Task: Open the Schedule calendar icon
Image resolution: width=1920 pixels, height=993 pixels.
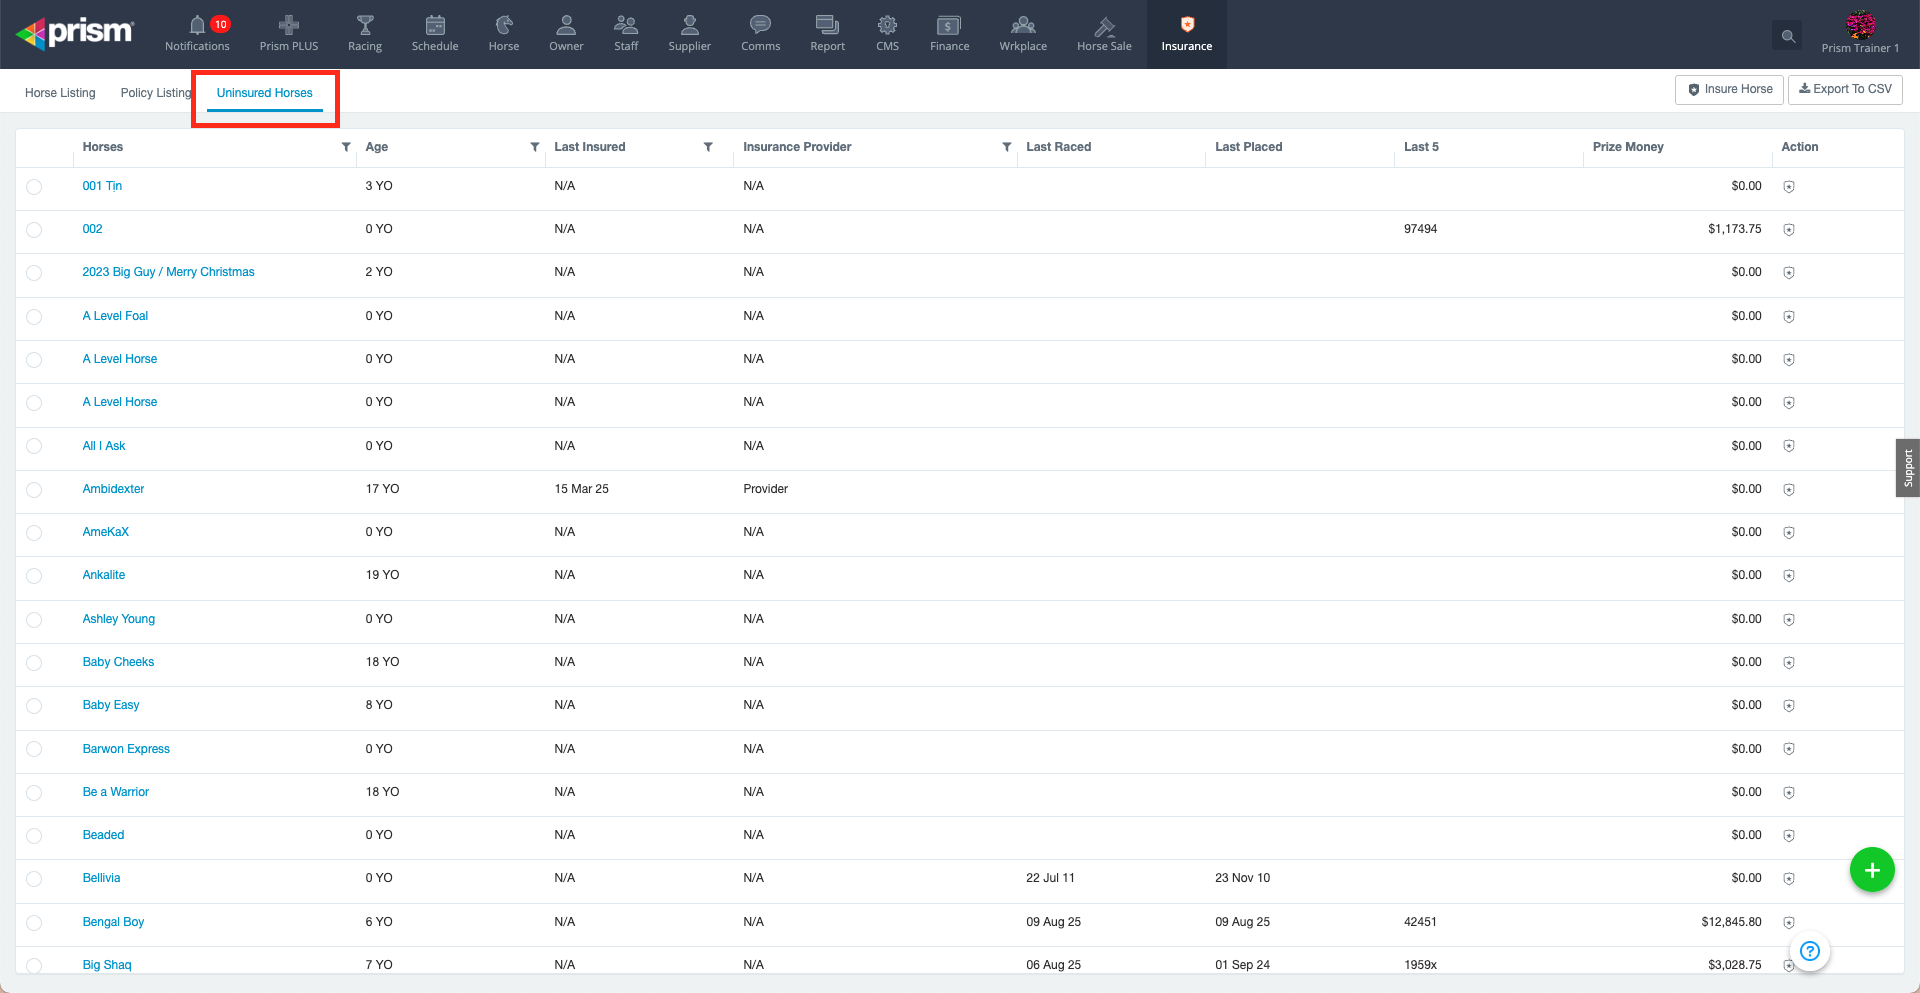Action: pos(435,26)
